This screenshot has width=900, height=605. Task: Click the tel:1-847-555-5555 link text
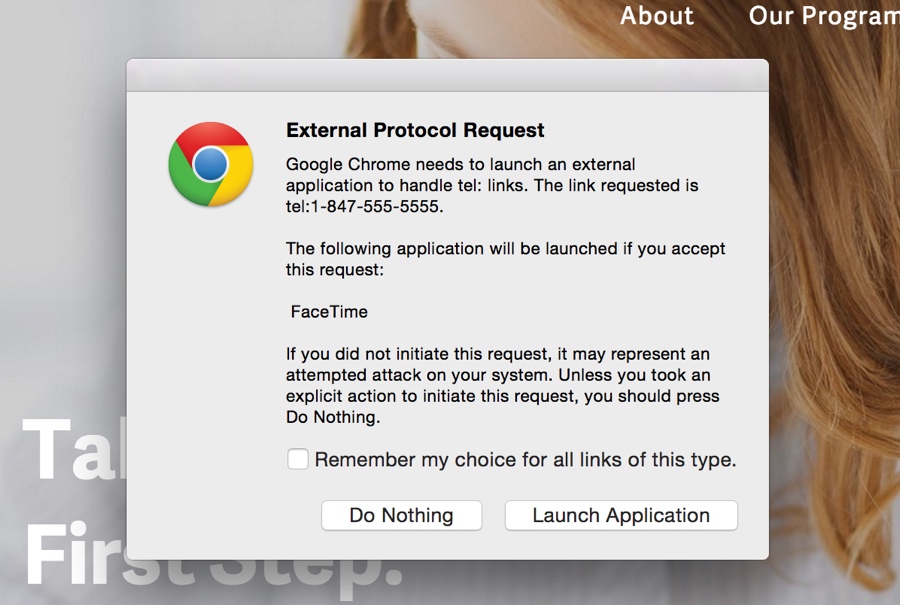[363, 207]
